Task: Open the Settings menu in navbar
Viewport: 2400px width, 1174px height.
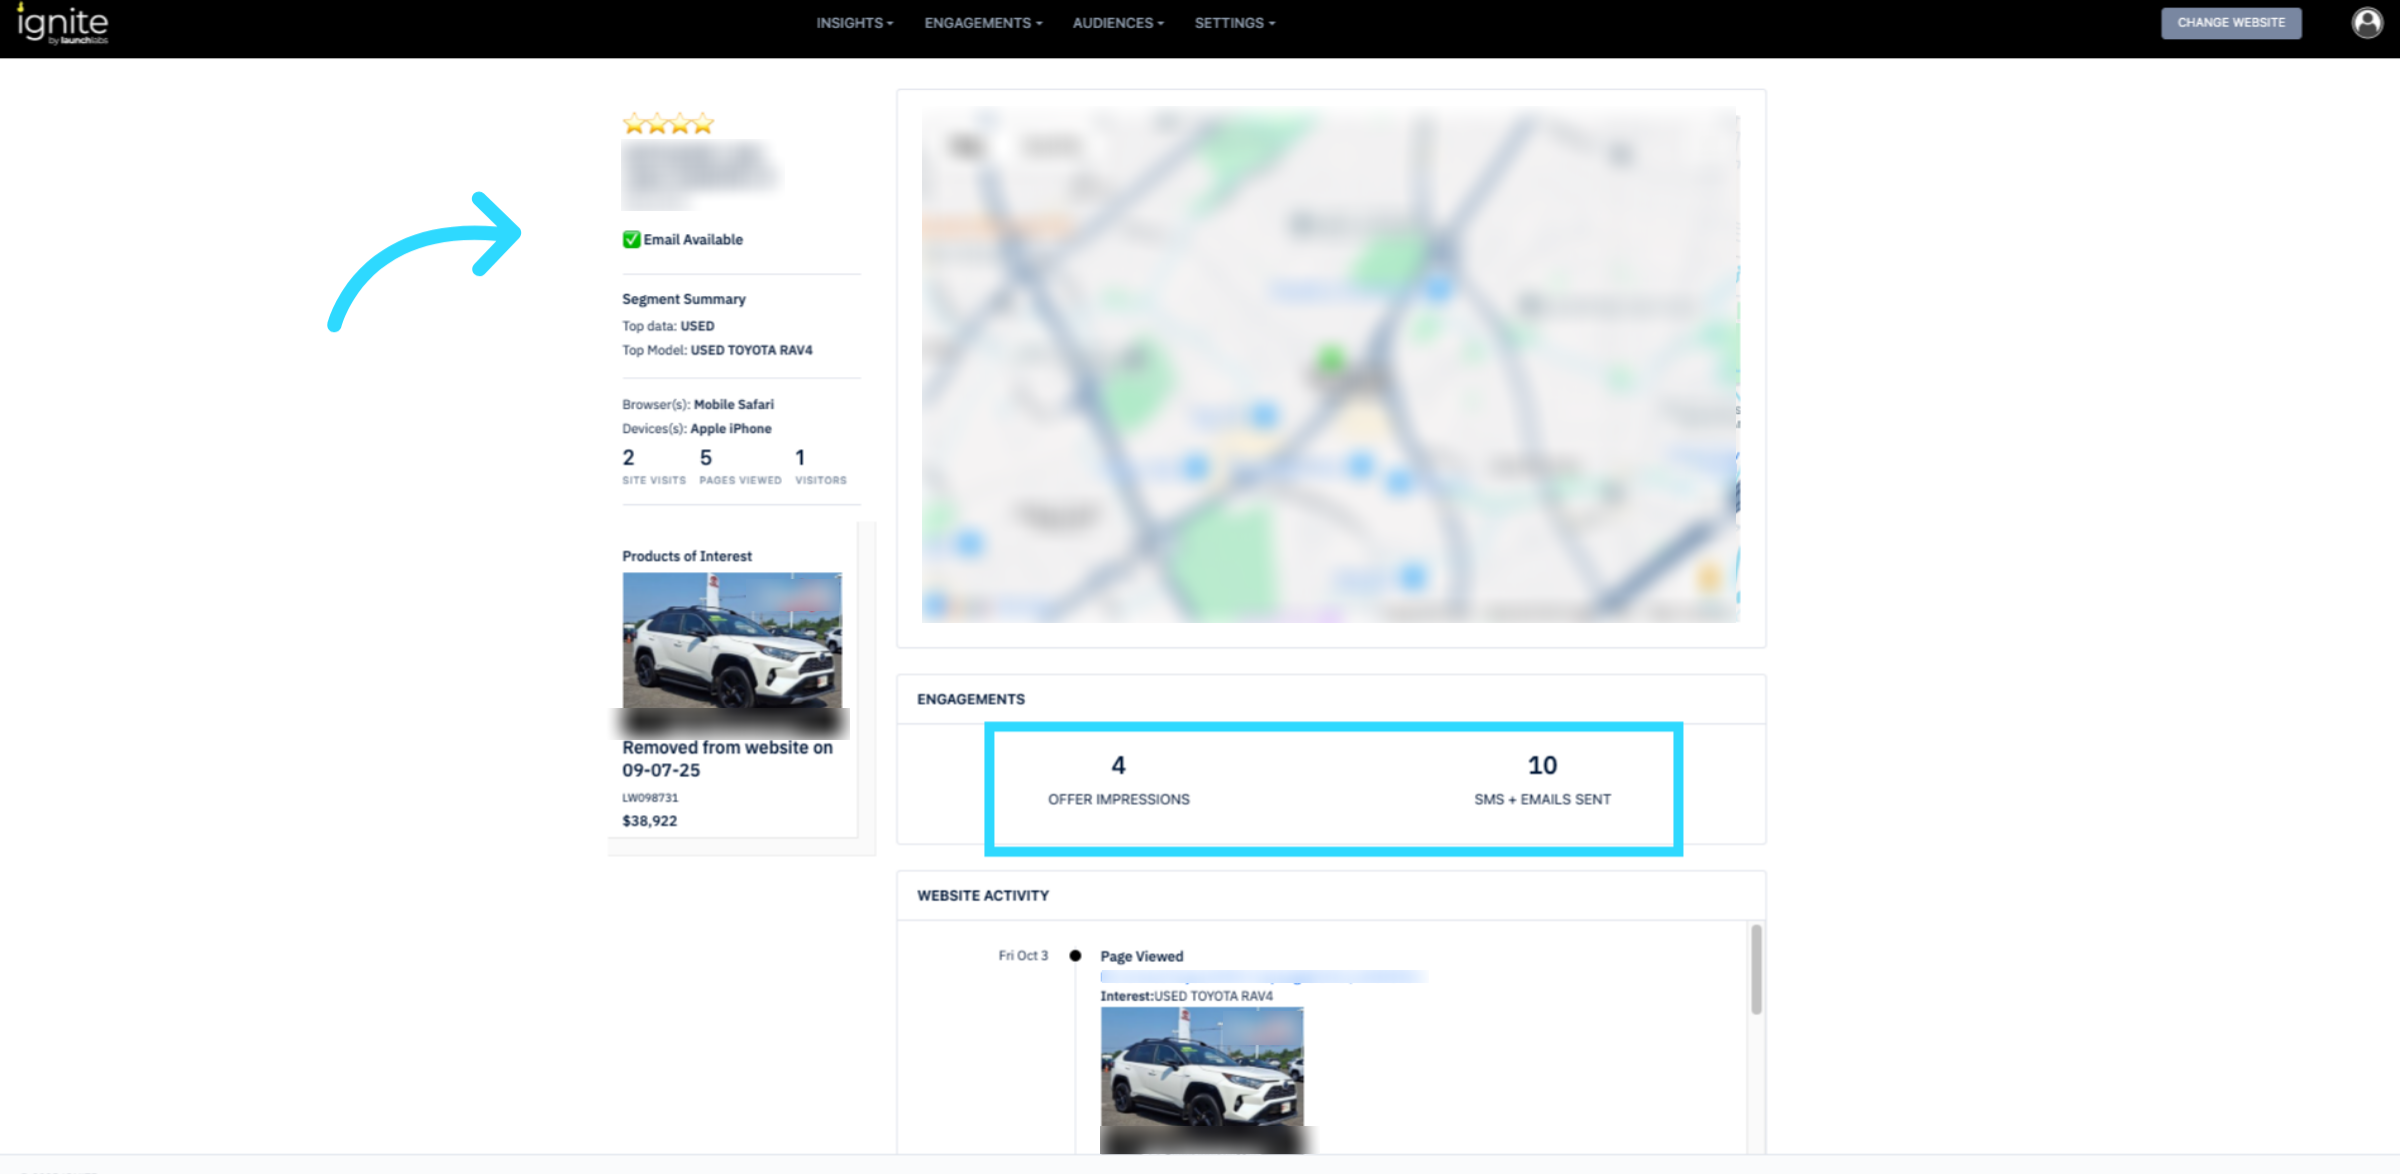Action: [x=1234, y=23]
